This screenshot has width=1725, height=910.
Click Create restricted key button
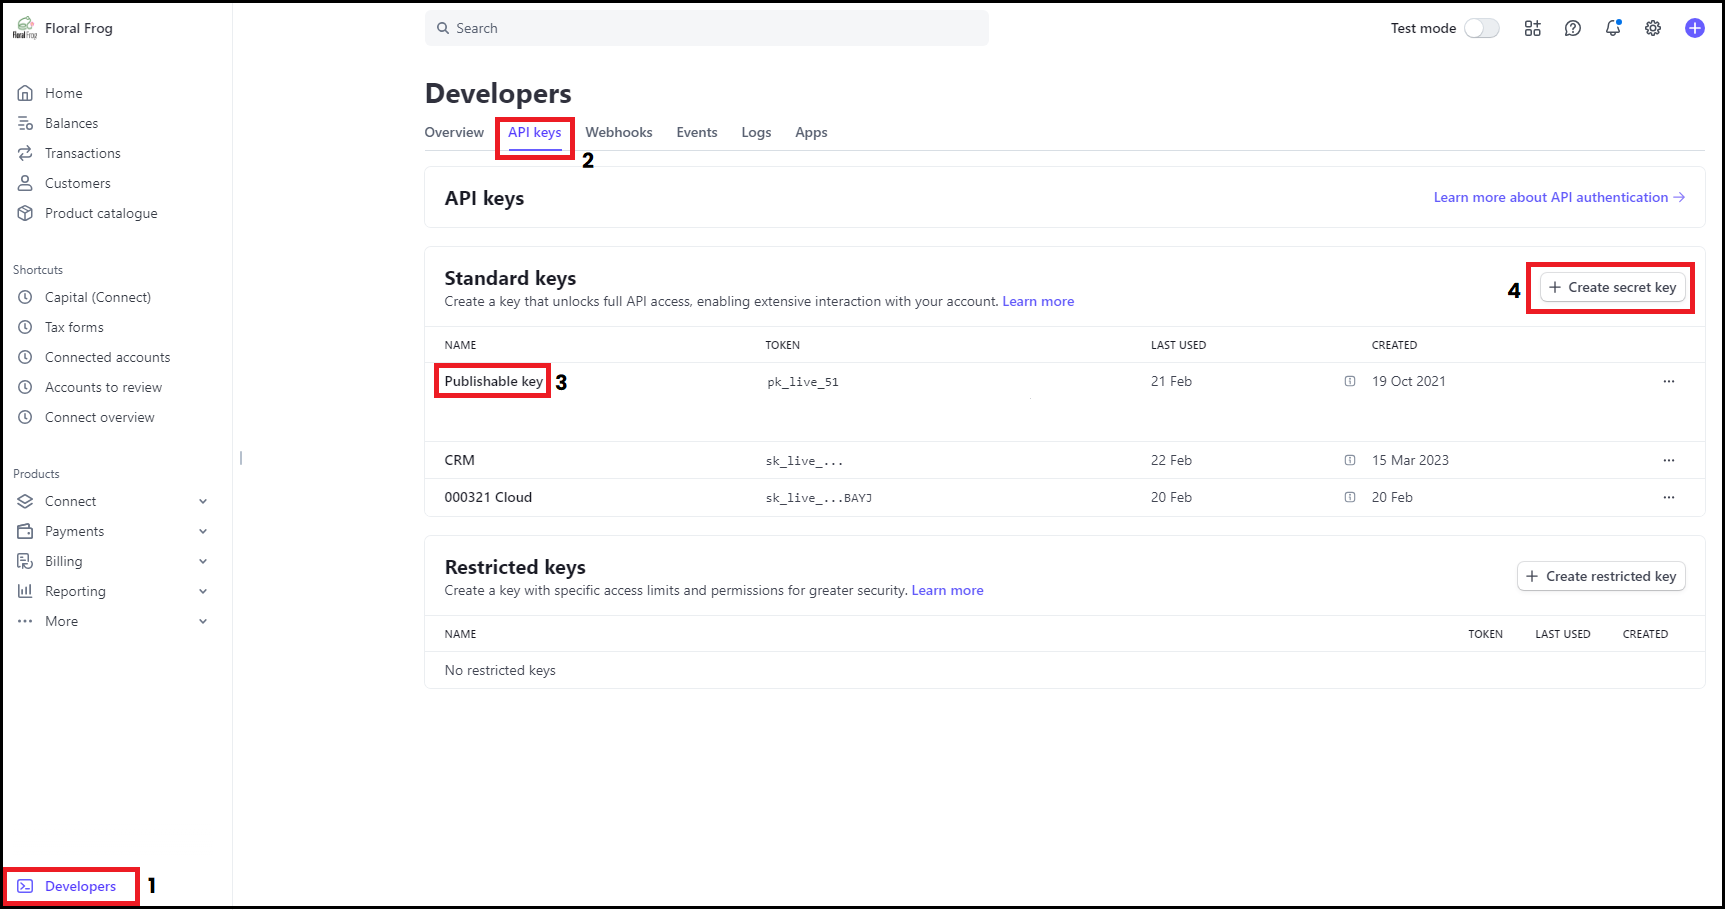[1601, 576]
